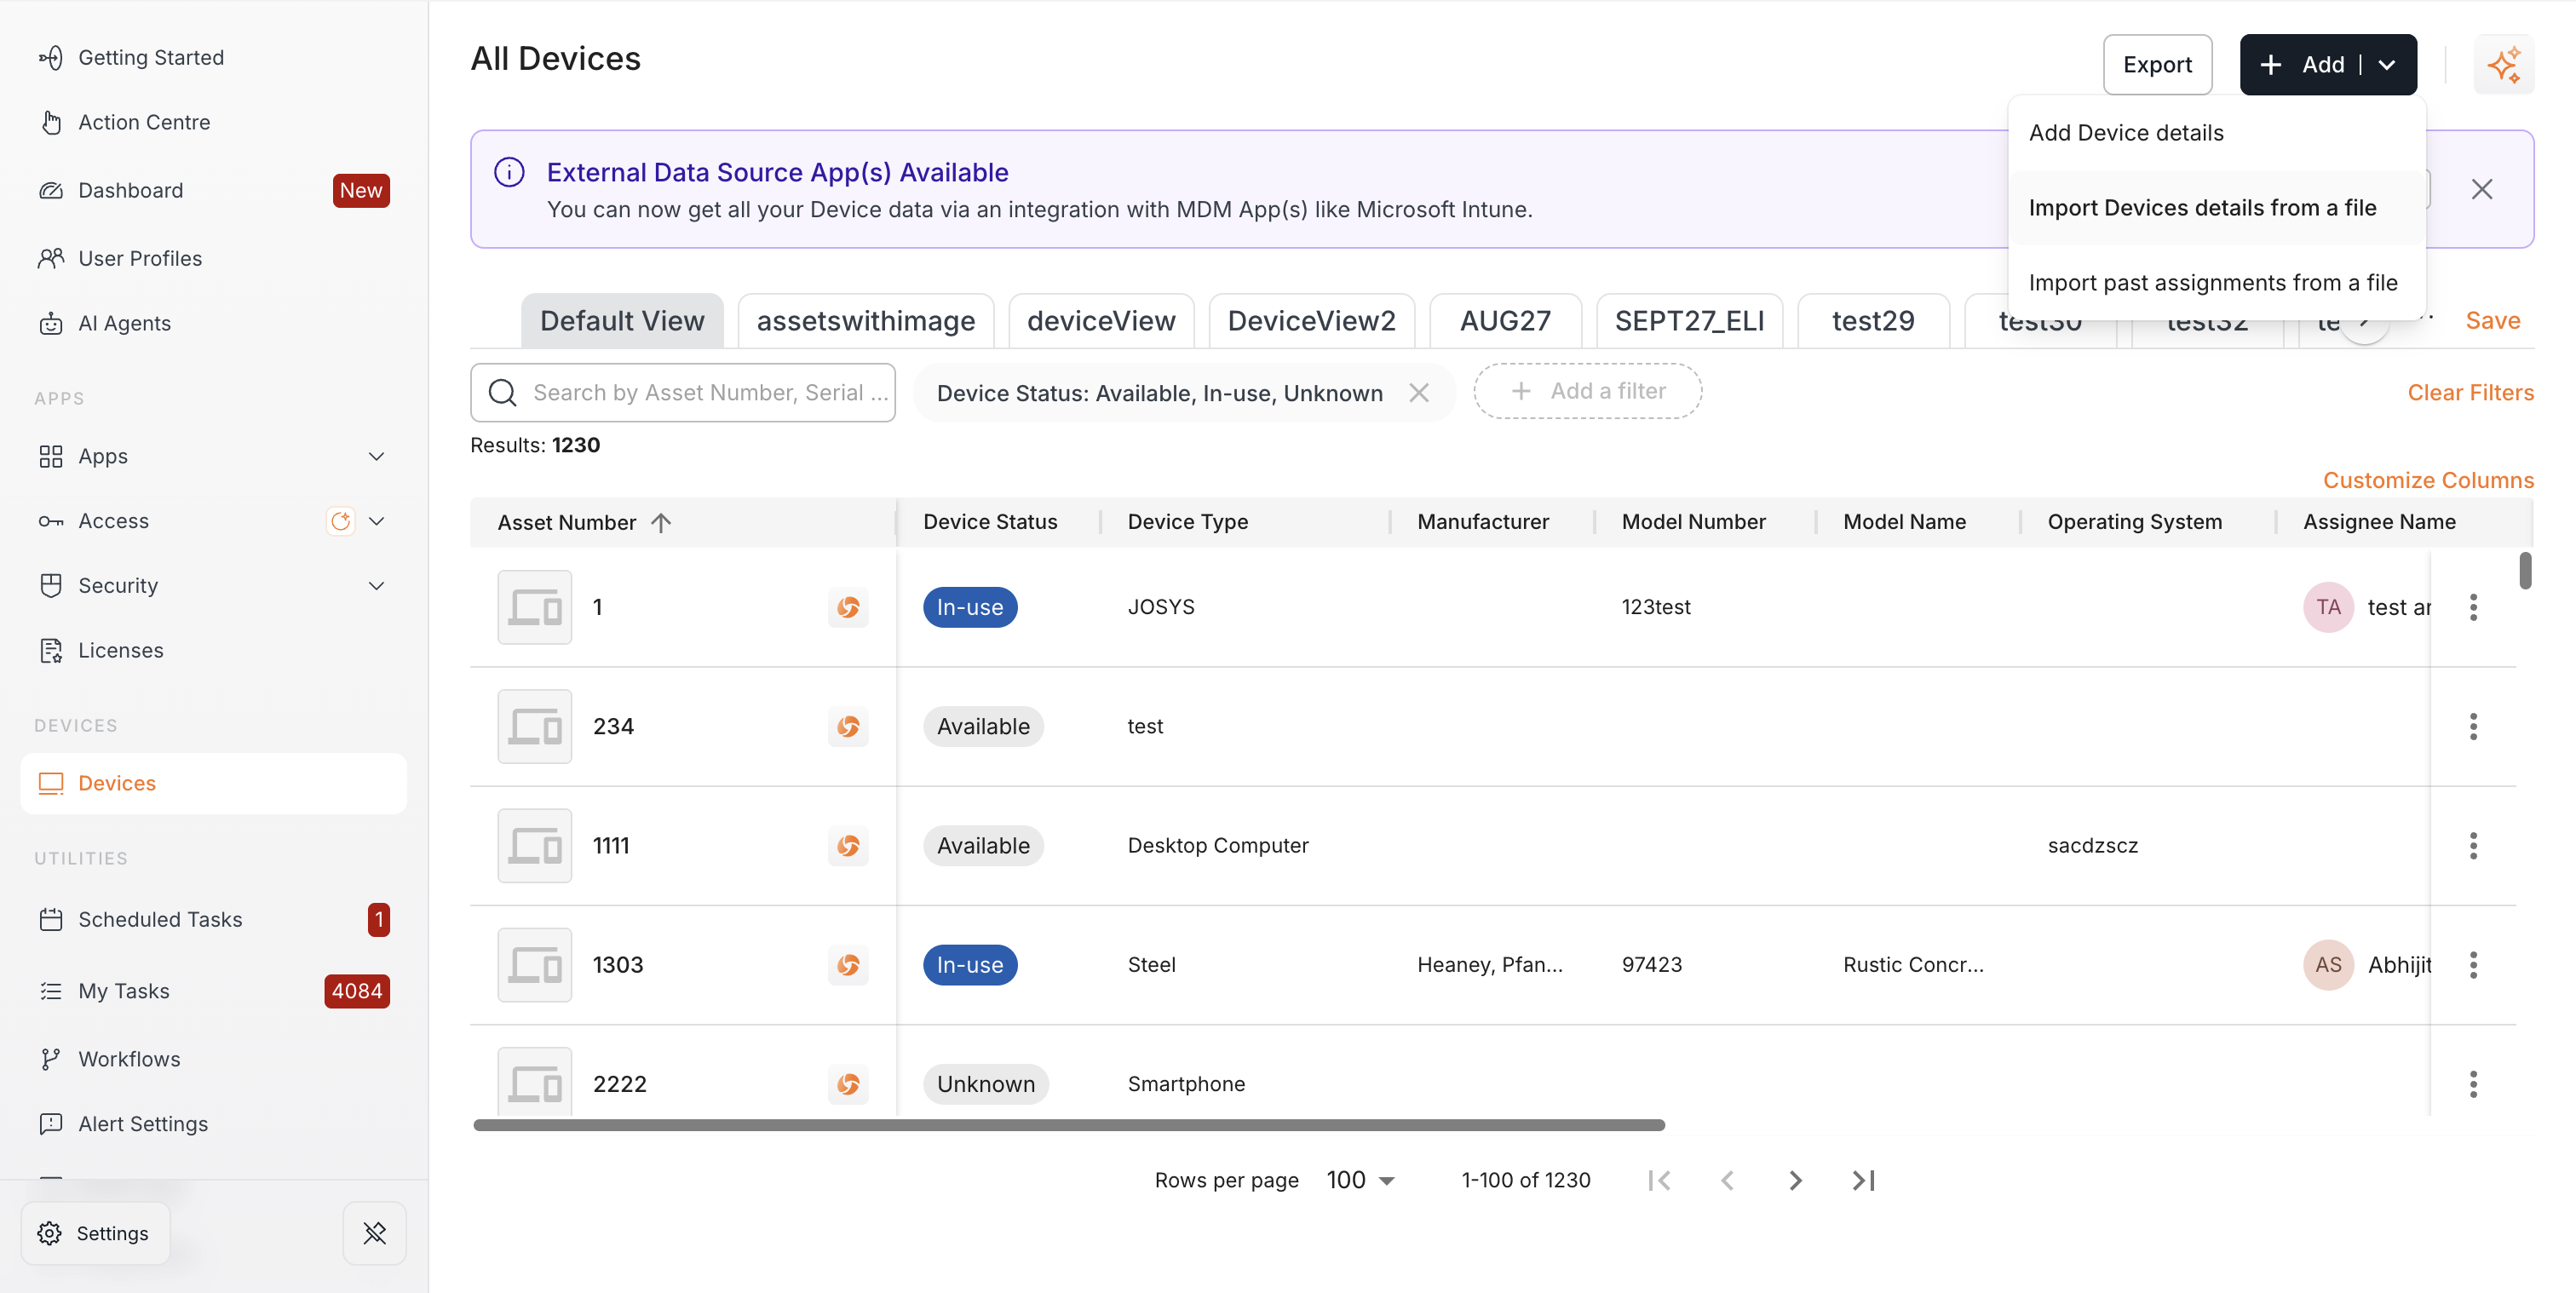Click the Export button
The height and width of the screenshot is (1293, 2576).
click(x=2157, y=65)
